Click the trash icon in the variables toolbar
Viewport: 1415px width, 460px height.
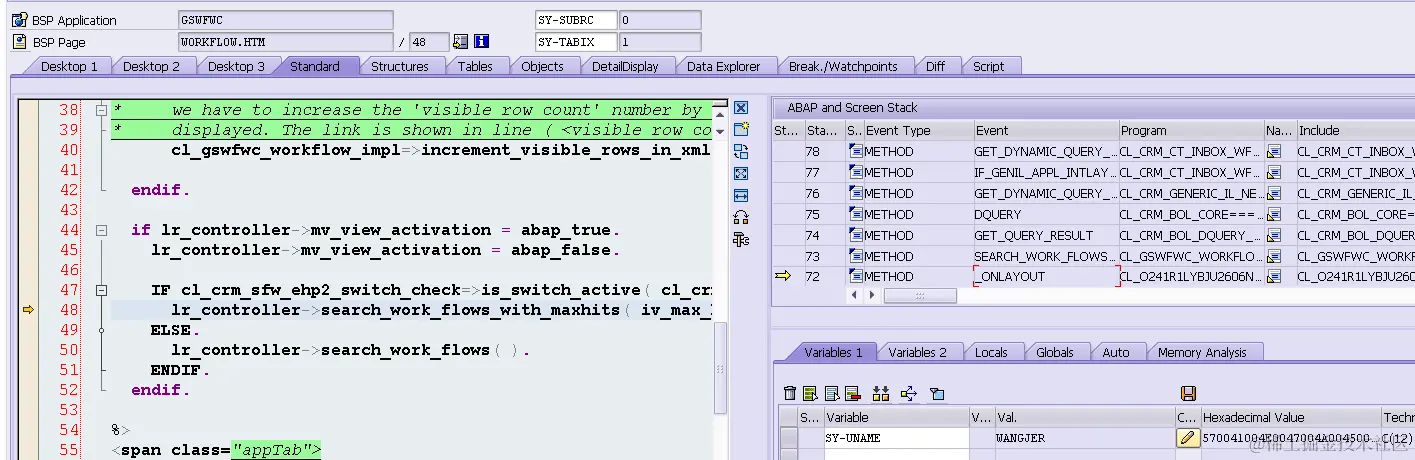tap(790, 394)
